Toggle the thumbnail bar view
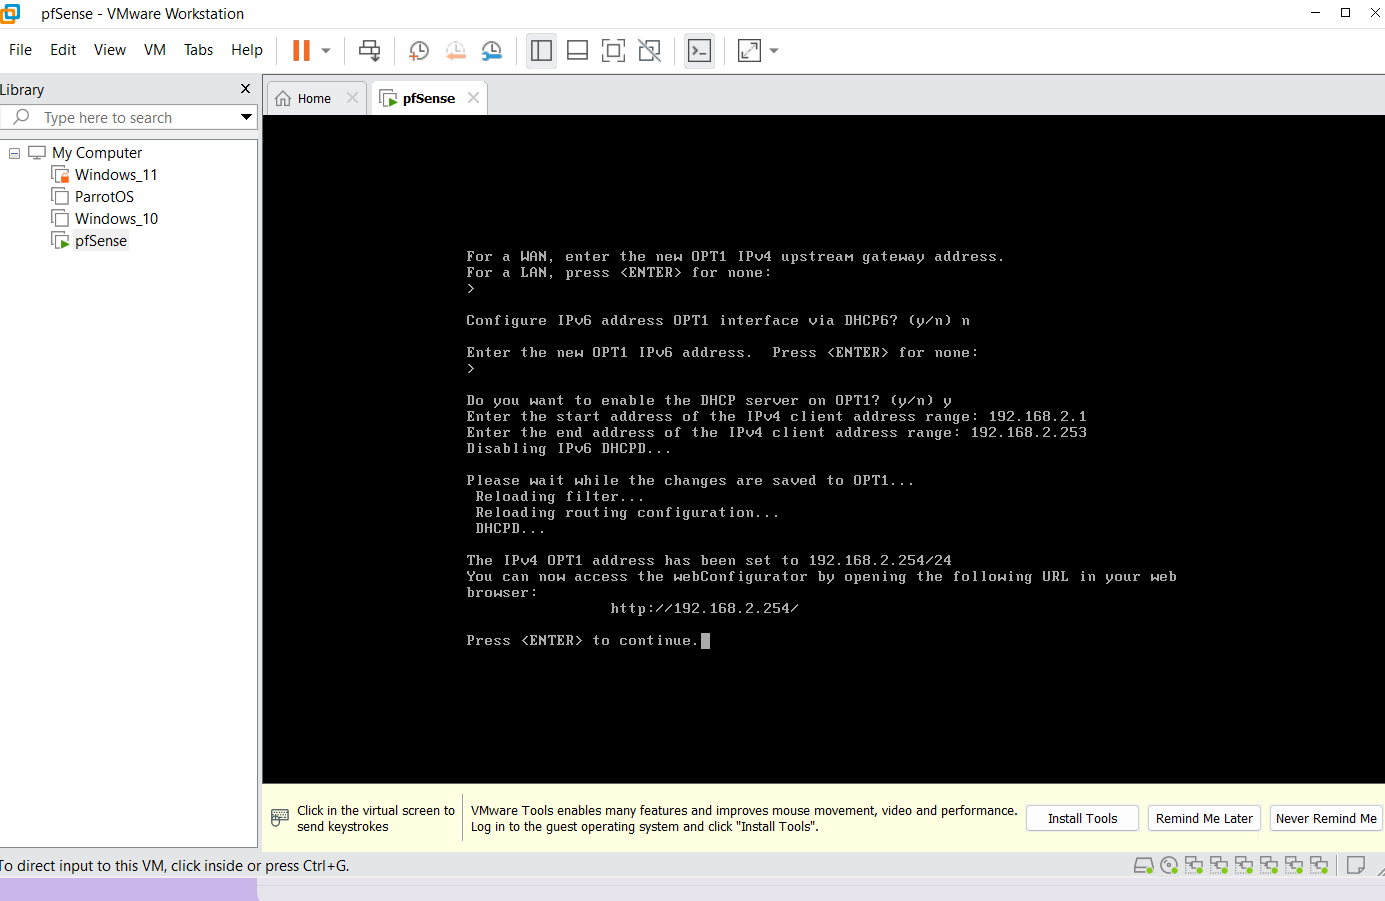Image resolution: width=1385 pixels, height=901 pixels. [x=577, y=50]
